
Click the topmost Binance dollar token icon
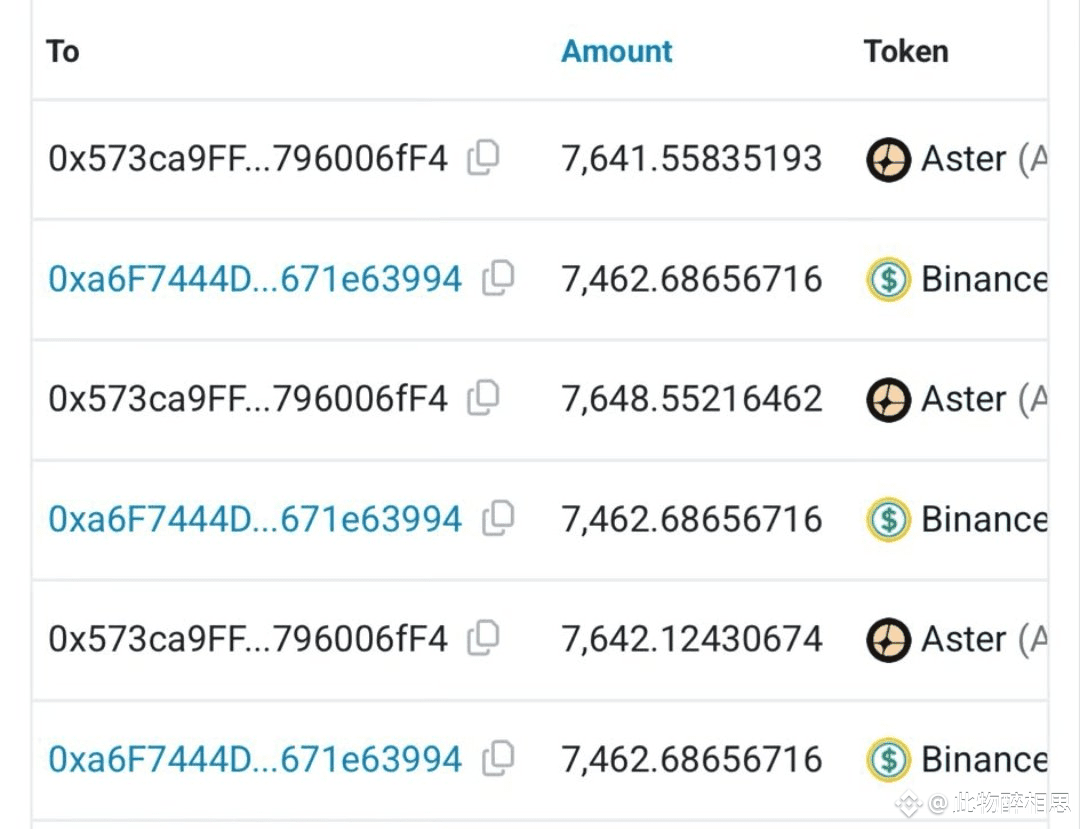[x=888, y=279]
